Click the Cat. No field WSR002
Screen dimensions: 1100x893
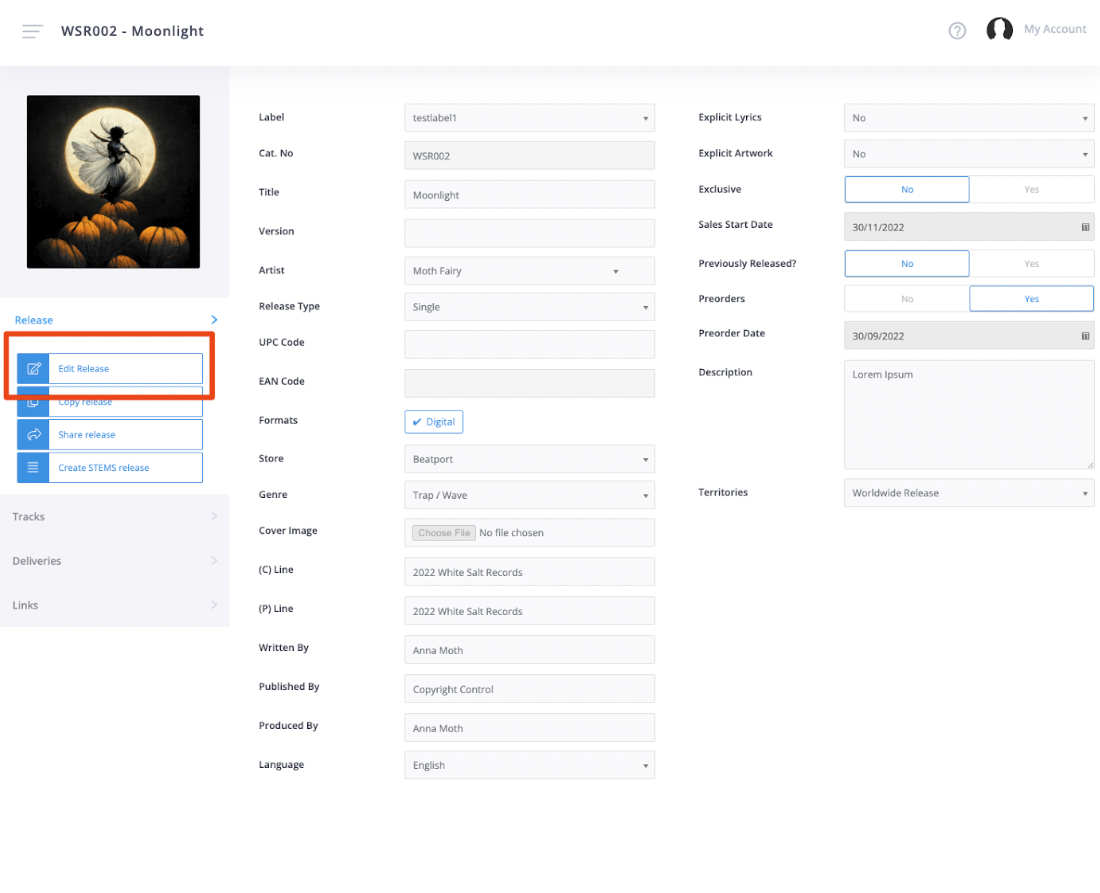point(530,155)
